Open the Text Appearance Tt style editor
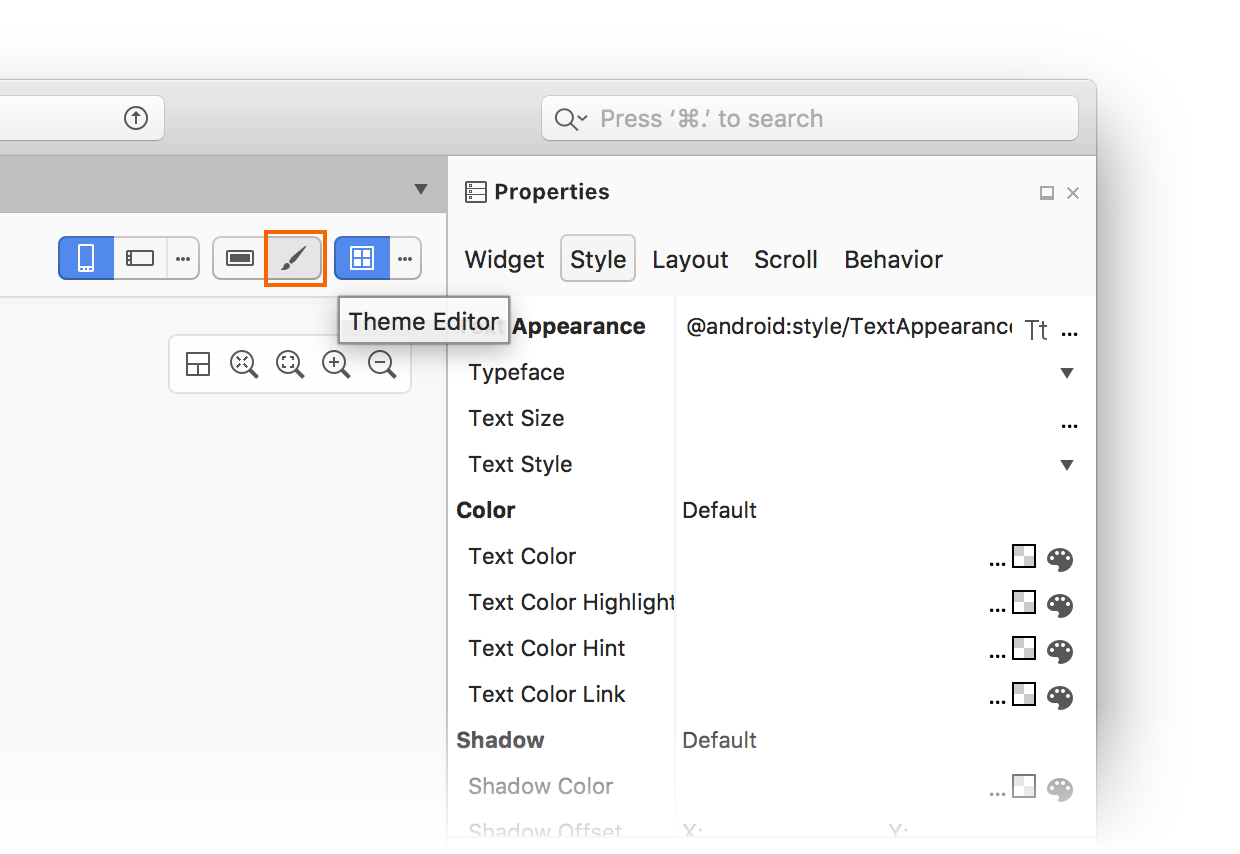The height and width of the screenshot is (854, 1240). (x=1035, y=329)
